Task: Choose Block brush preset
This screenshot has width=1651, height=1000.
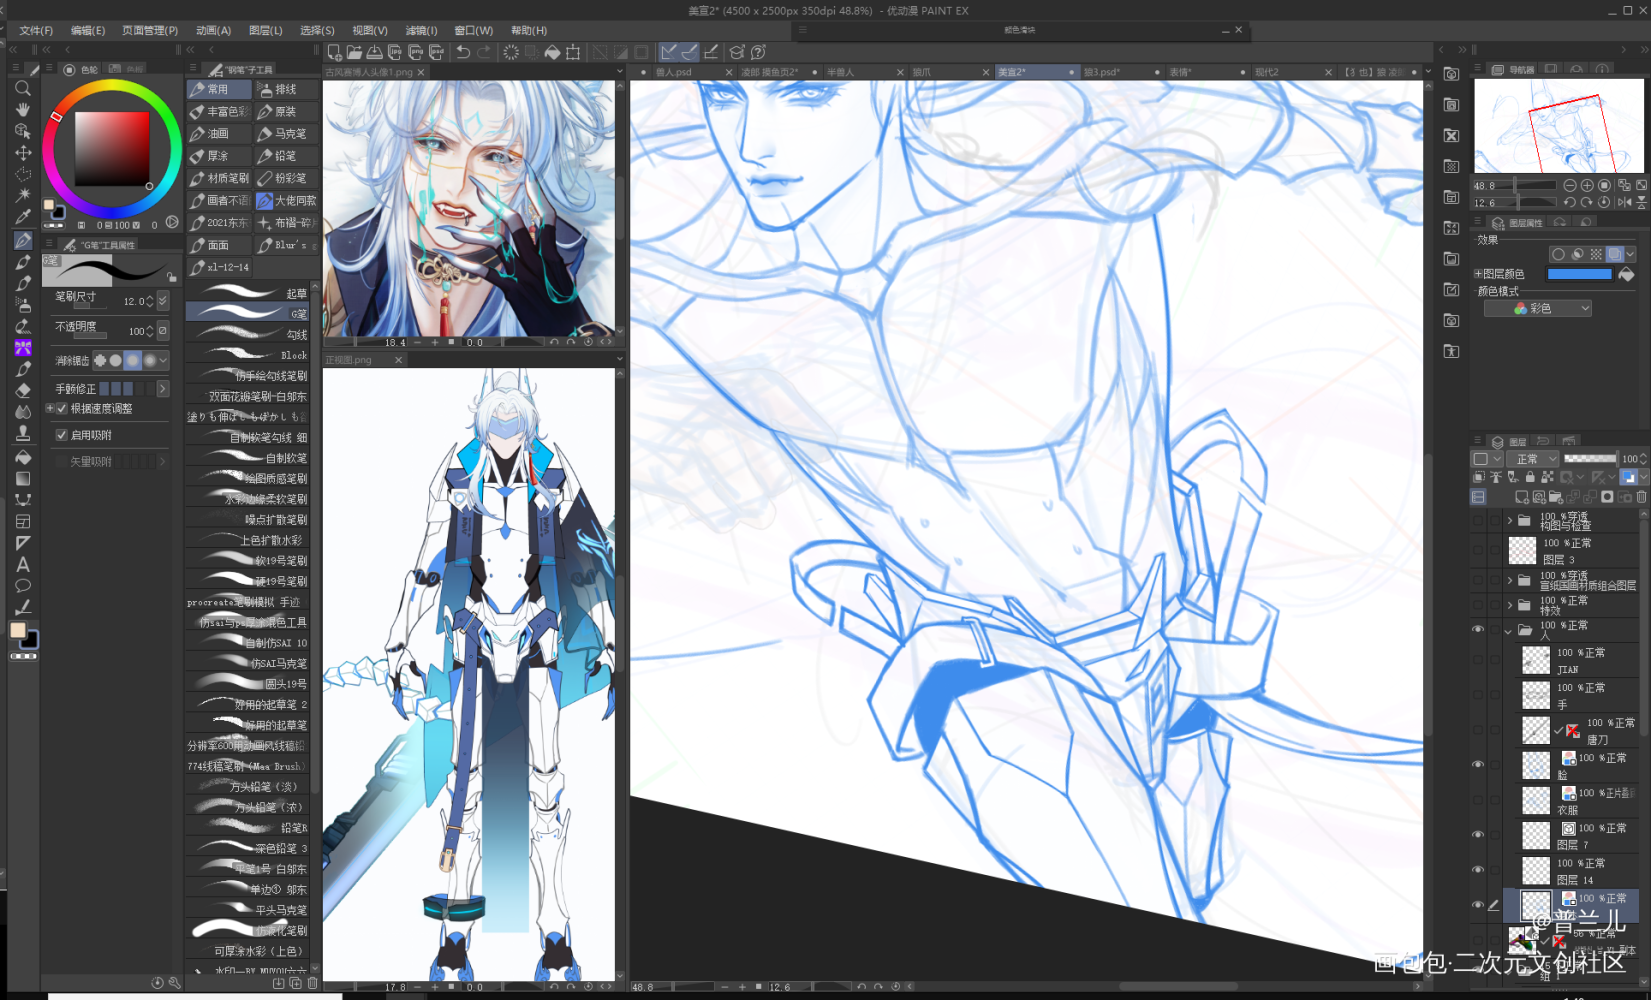Action: pyautogui.click(x=248, y=354)
